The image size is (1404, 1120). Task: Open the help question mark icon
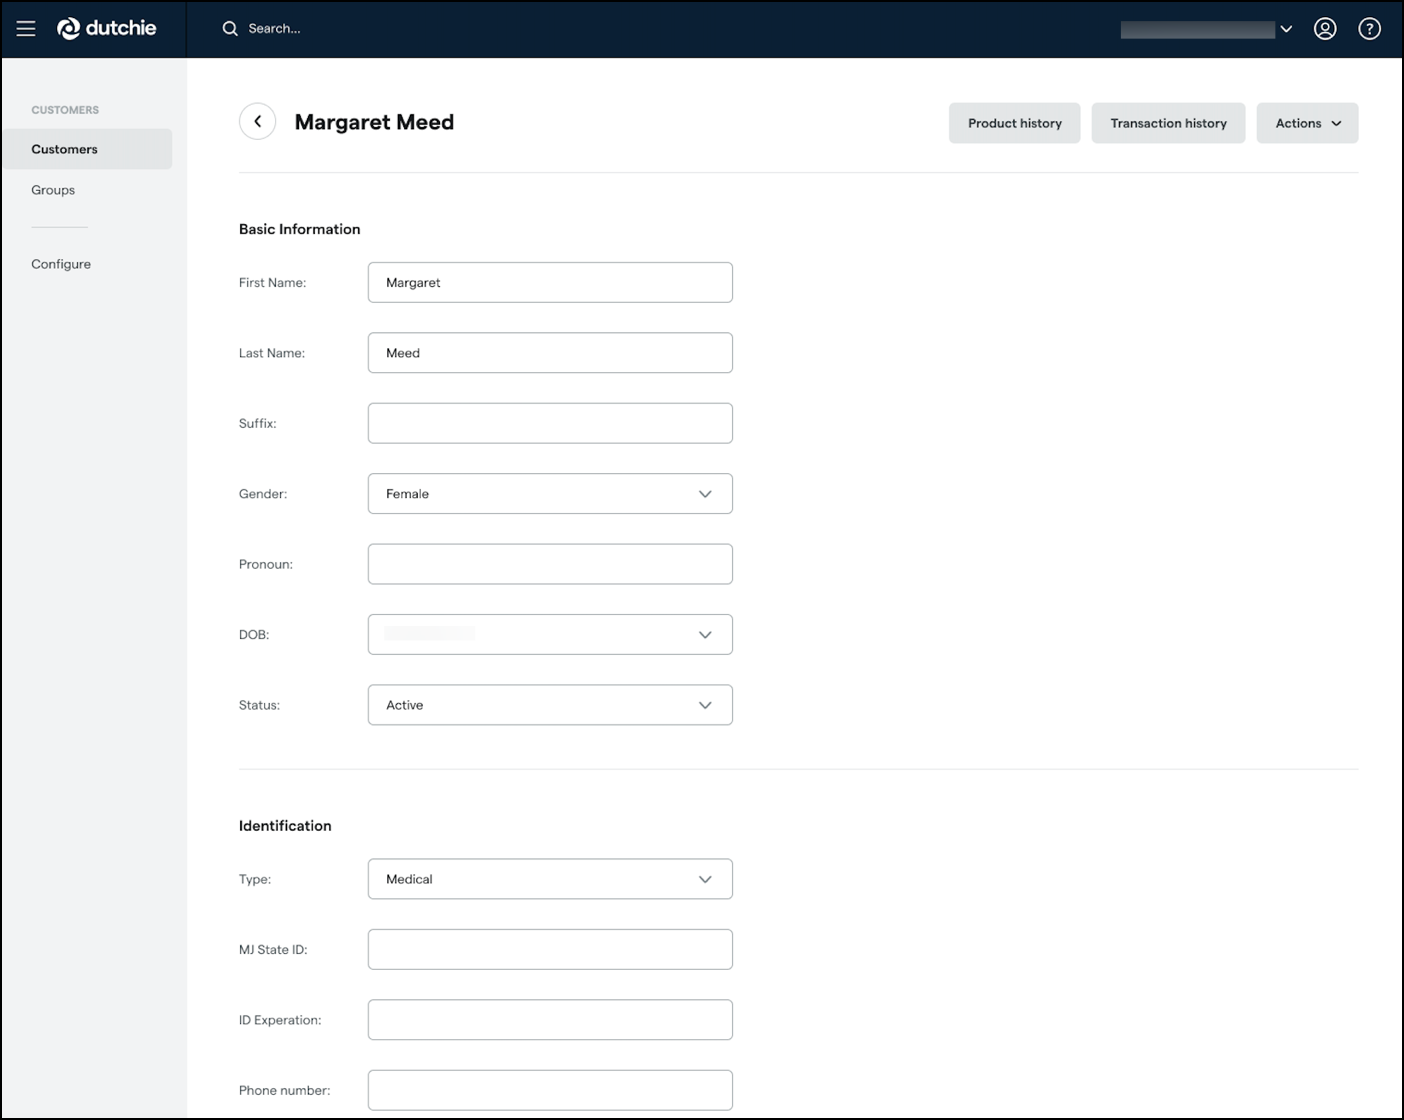[x=1369, y=29]
